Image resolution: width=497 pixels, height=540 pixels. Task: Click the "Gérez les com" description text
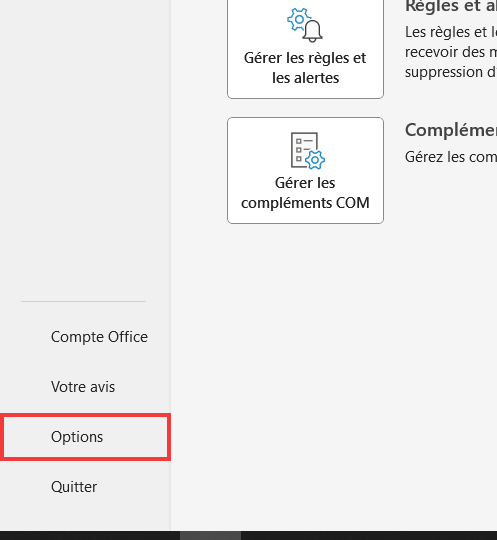[451, 157]
